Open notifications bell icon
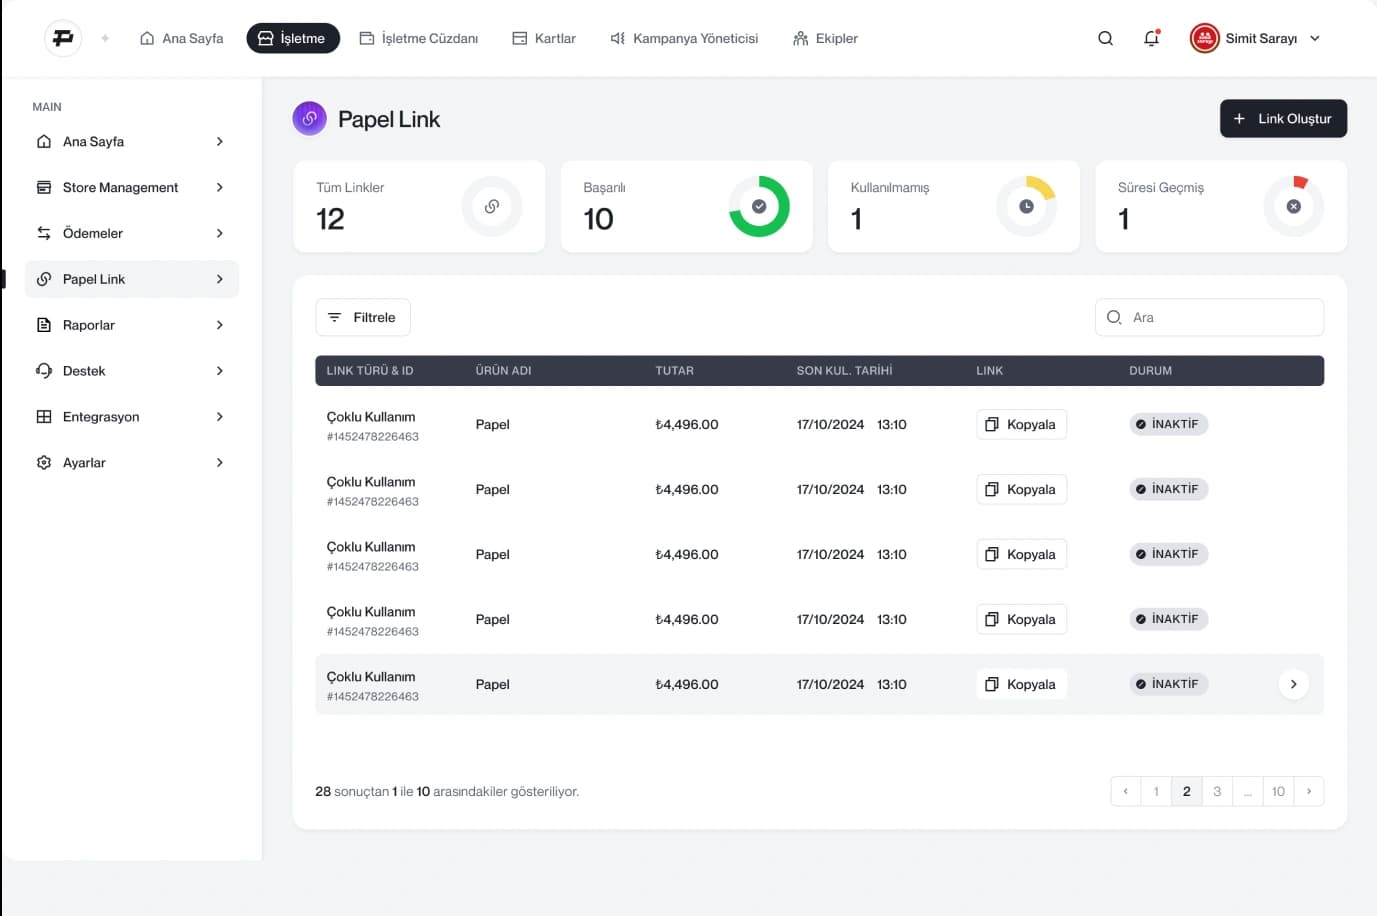Viewport: 1377px width, 916px height. click(x=1152, y=38)
